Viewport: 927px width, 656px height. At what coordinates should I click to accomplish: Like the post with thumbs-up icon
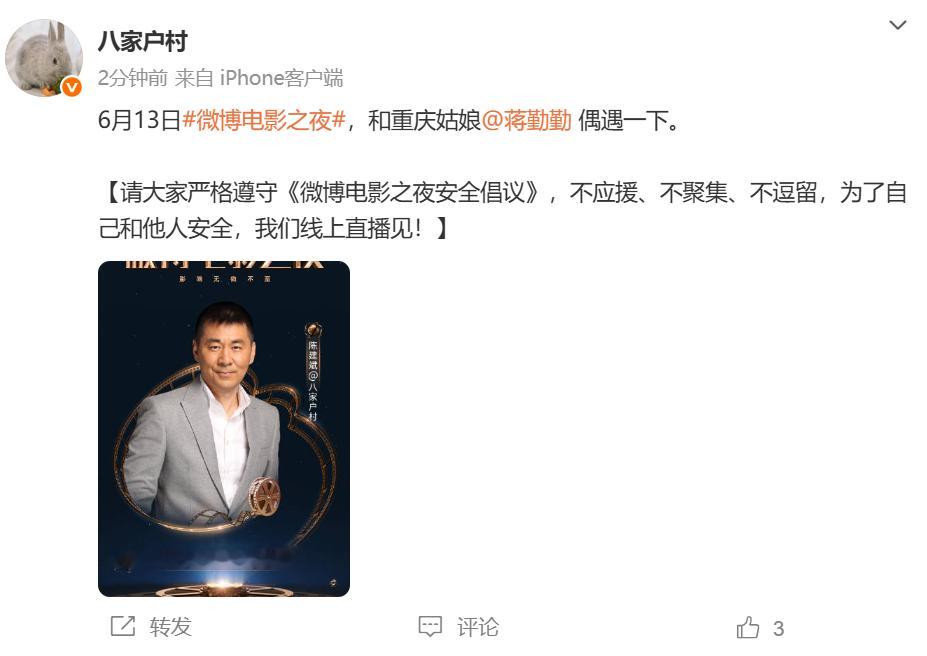[748, 627]
